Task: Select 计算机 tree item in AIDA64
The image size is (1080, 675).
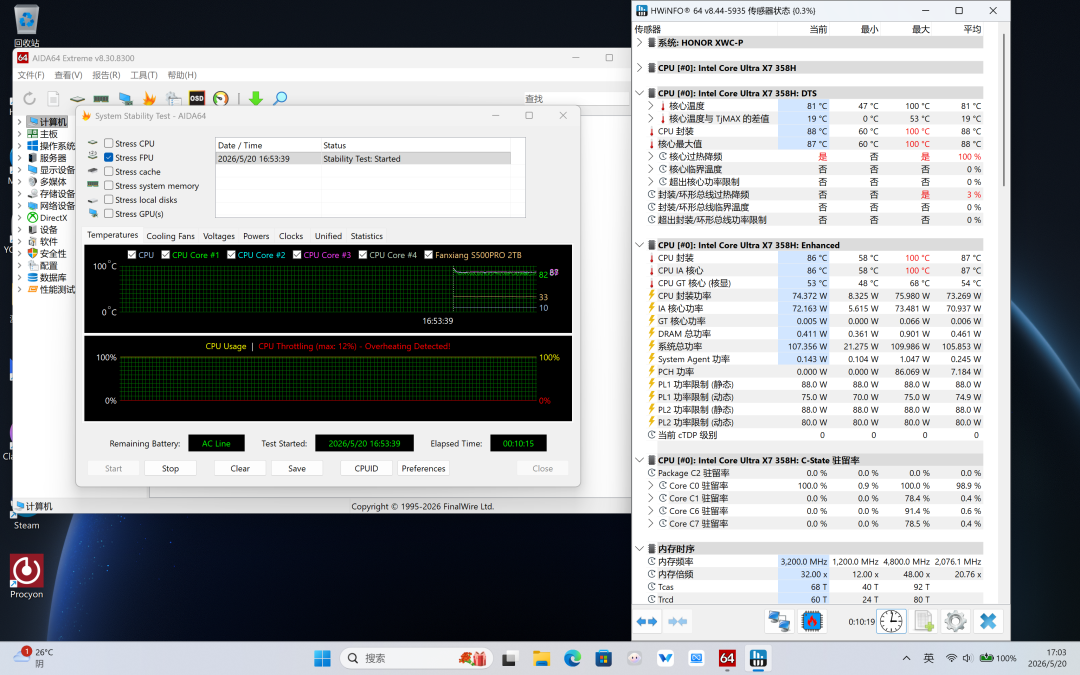Action: coord(48,122)
